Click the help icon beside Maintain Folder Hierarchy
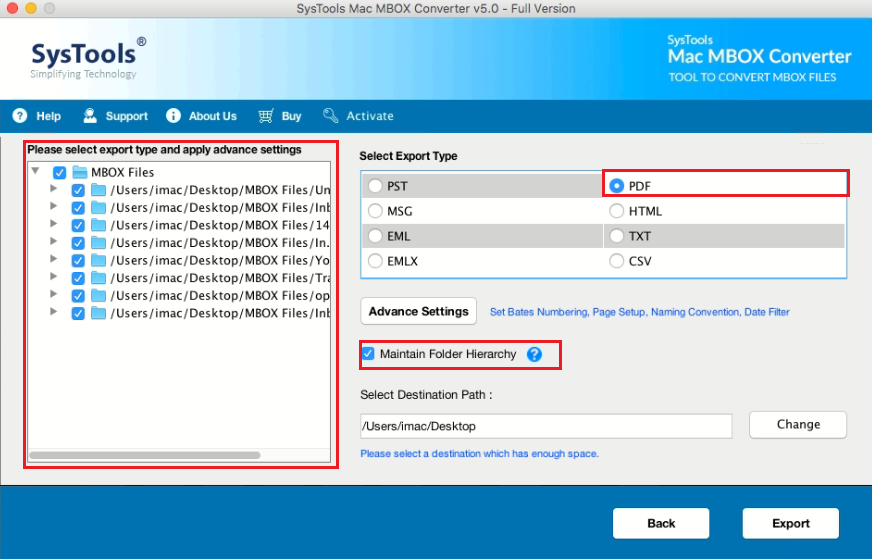 (534, 354)
